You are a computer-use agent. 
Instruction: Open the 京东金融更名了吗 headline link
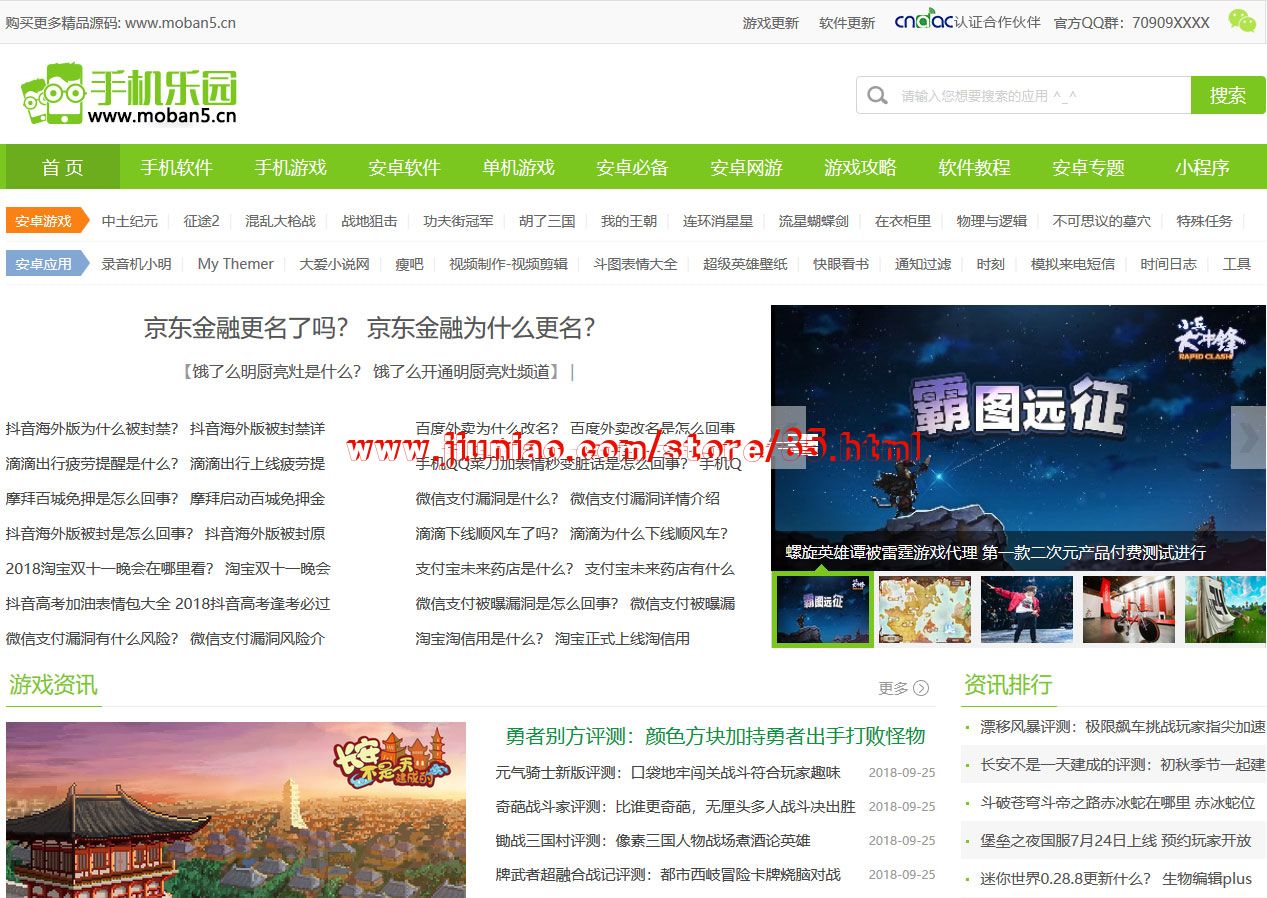[369, 328]
